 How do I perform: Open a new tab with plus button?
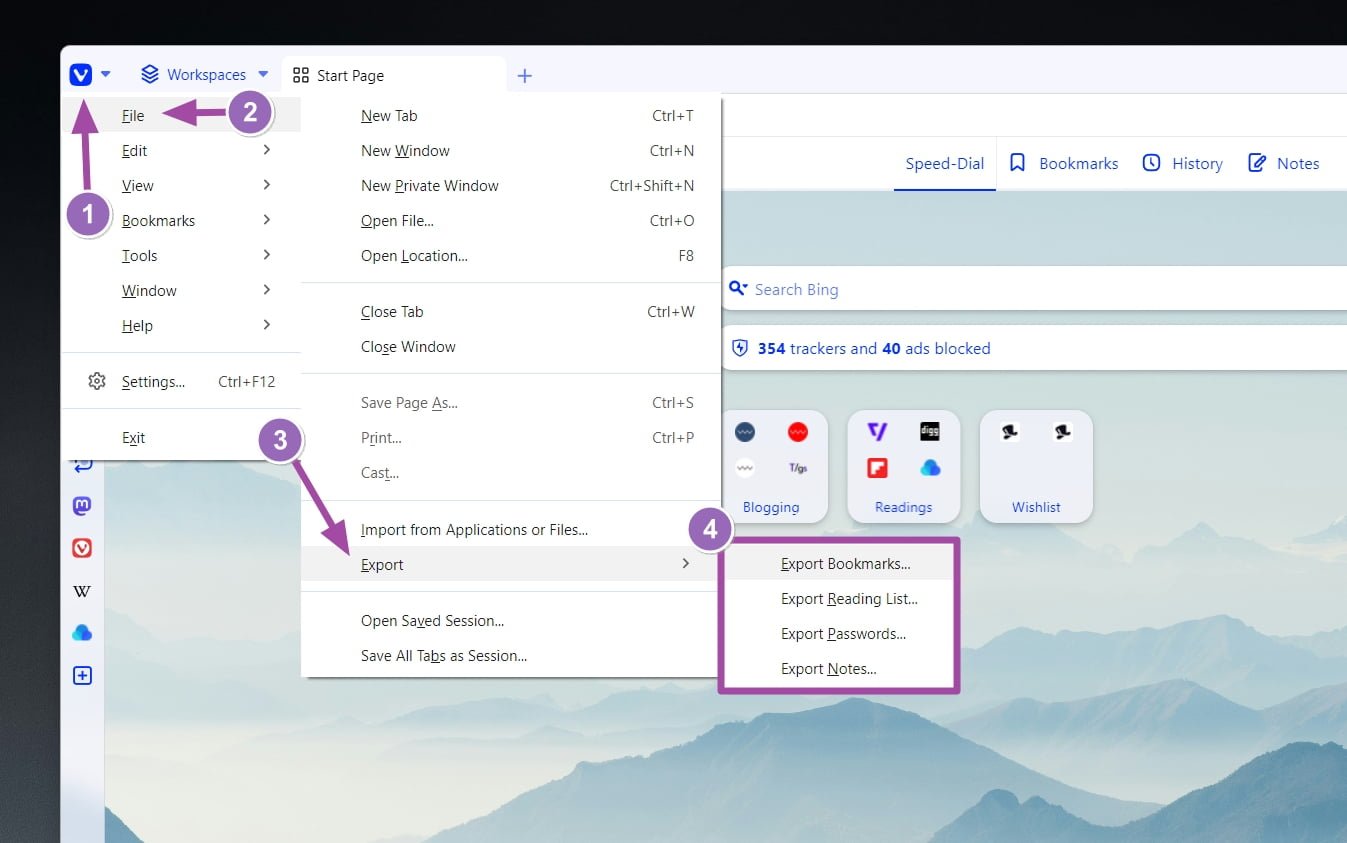pyautogui.click(x=524, y=75)
